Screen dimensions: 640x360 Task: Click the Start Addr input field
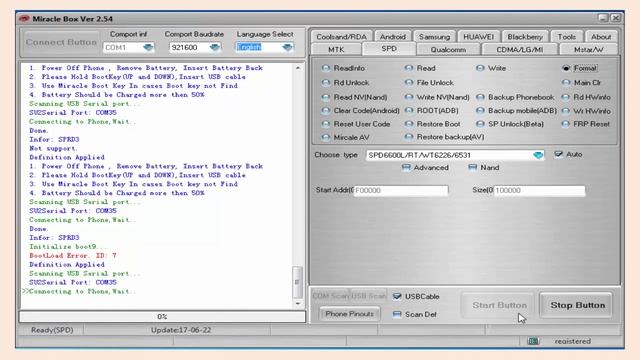pos(401,191)
